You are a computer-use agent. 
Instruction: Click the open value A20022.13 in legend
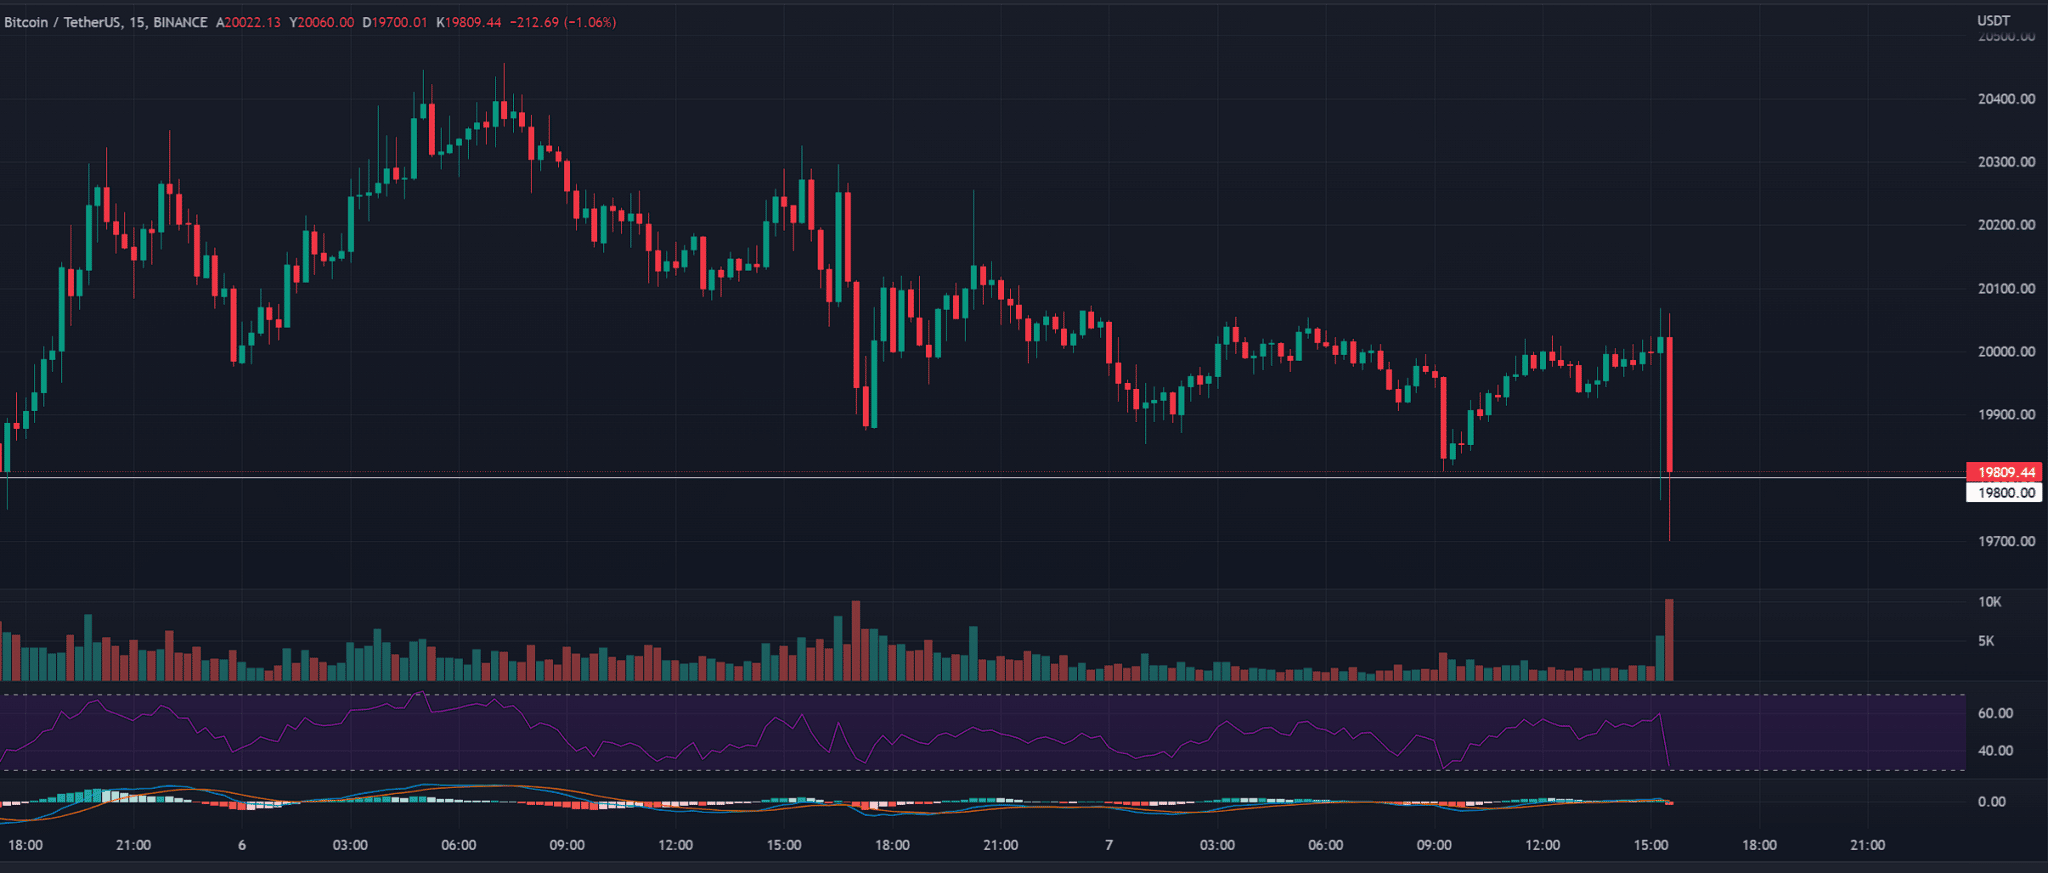[248, 22]
